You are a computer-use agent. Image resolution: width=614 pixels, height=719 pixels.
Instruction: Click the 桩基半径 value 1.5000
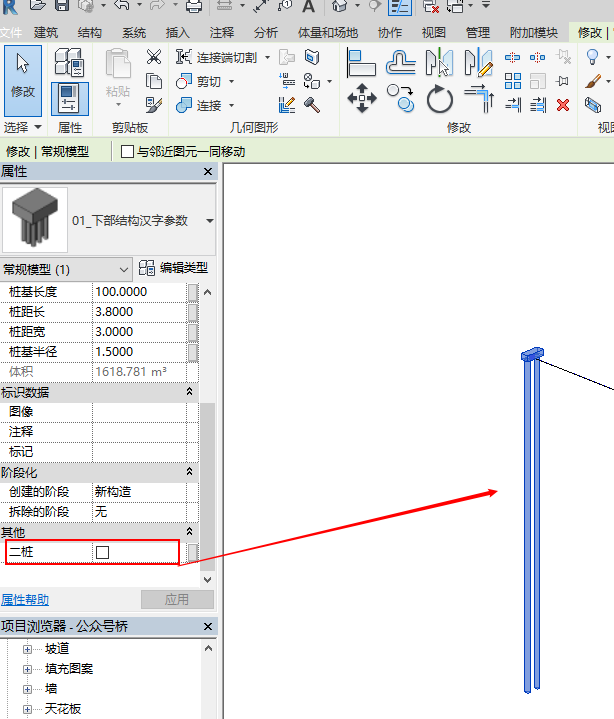point(139,352)
